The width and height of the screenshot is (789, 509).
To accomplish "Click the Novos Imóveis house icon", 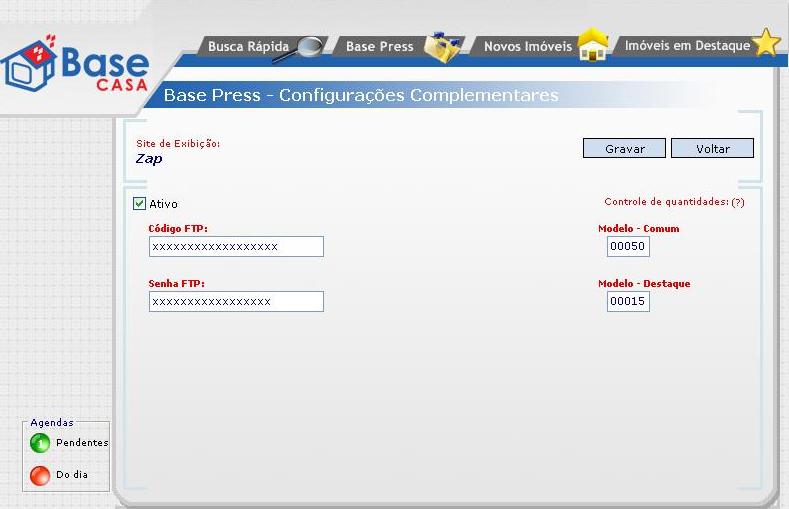I will pyautogui.click(x=593, y=47).
